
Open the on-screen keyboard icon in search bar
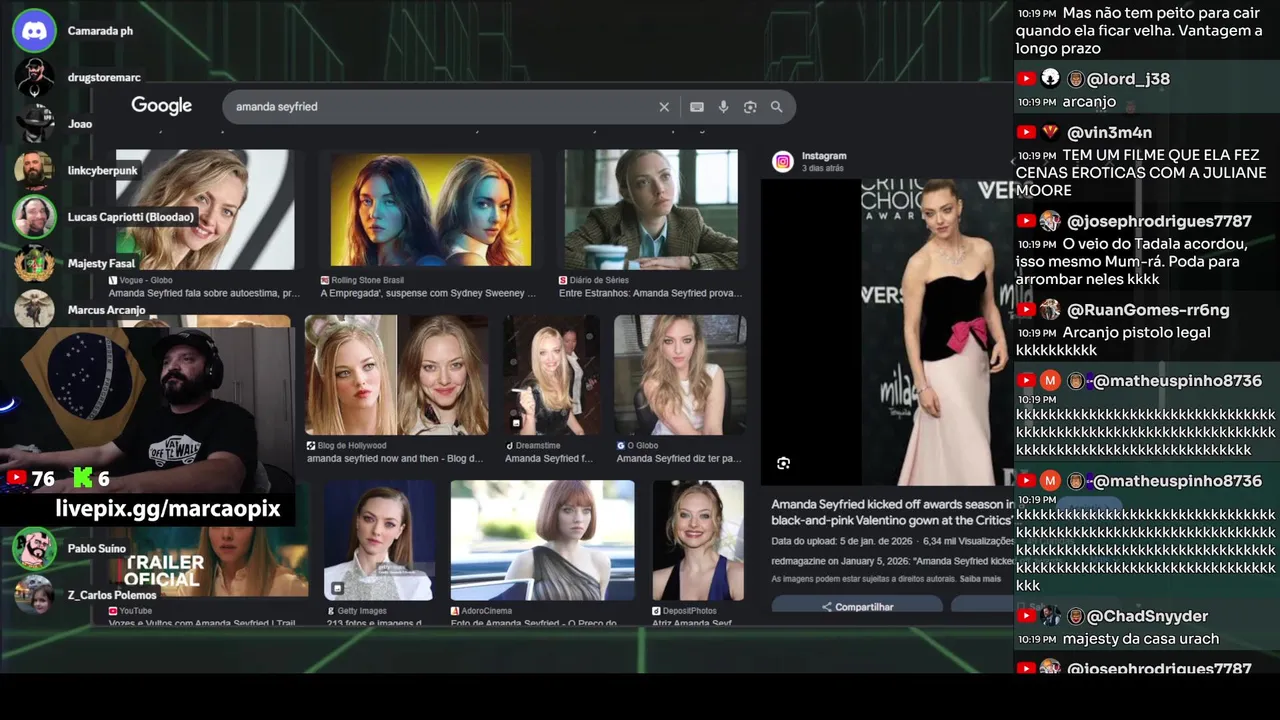click(x=697, y=107)
